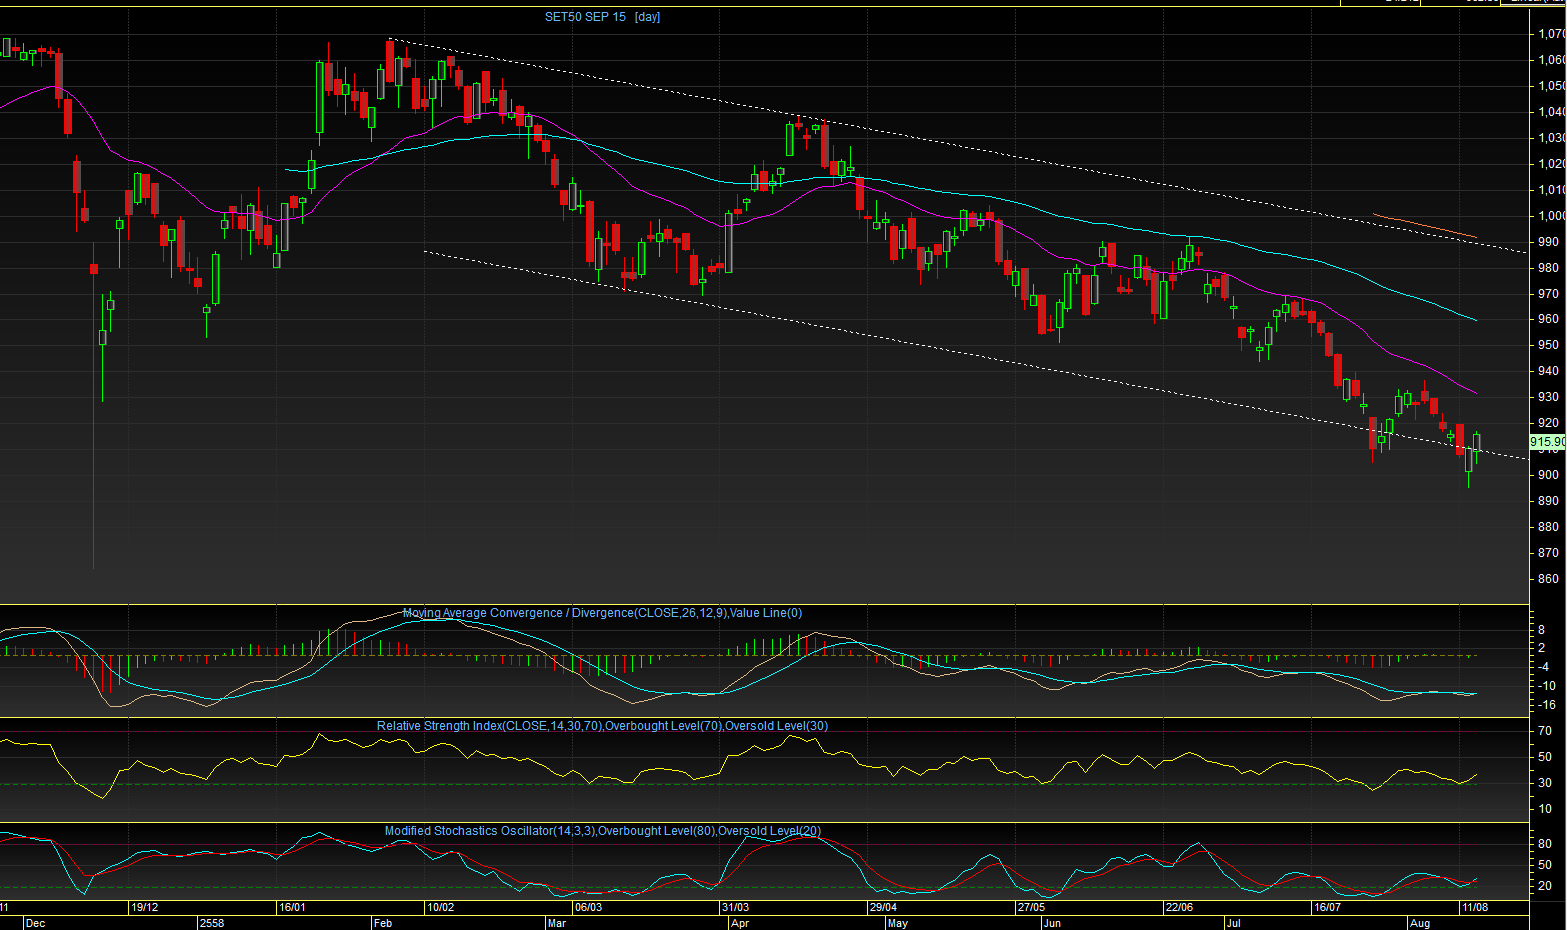Click the 960 price axis label
This screenshot has width=1567, height=930.
pos(1549,319)
